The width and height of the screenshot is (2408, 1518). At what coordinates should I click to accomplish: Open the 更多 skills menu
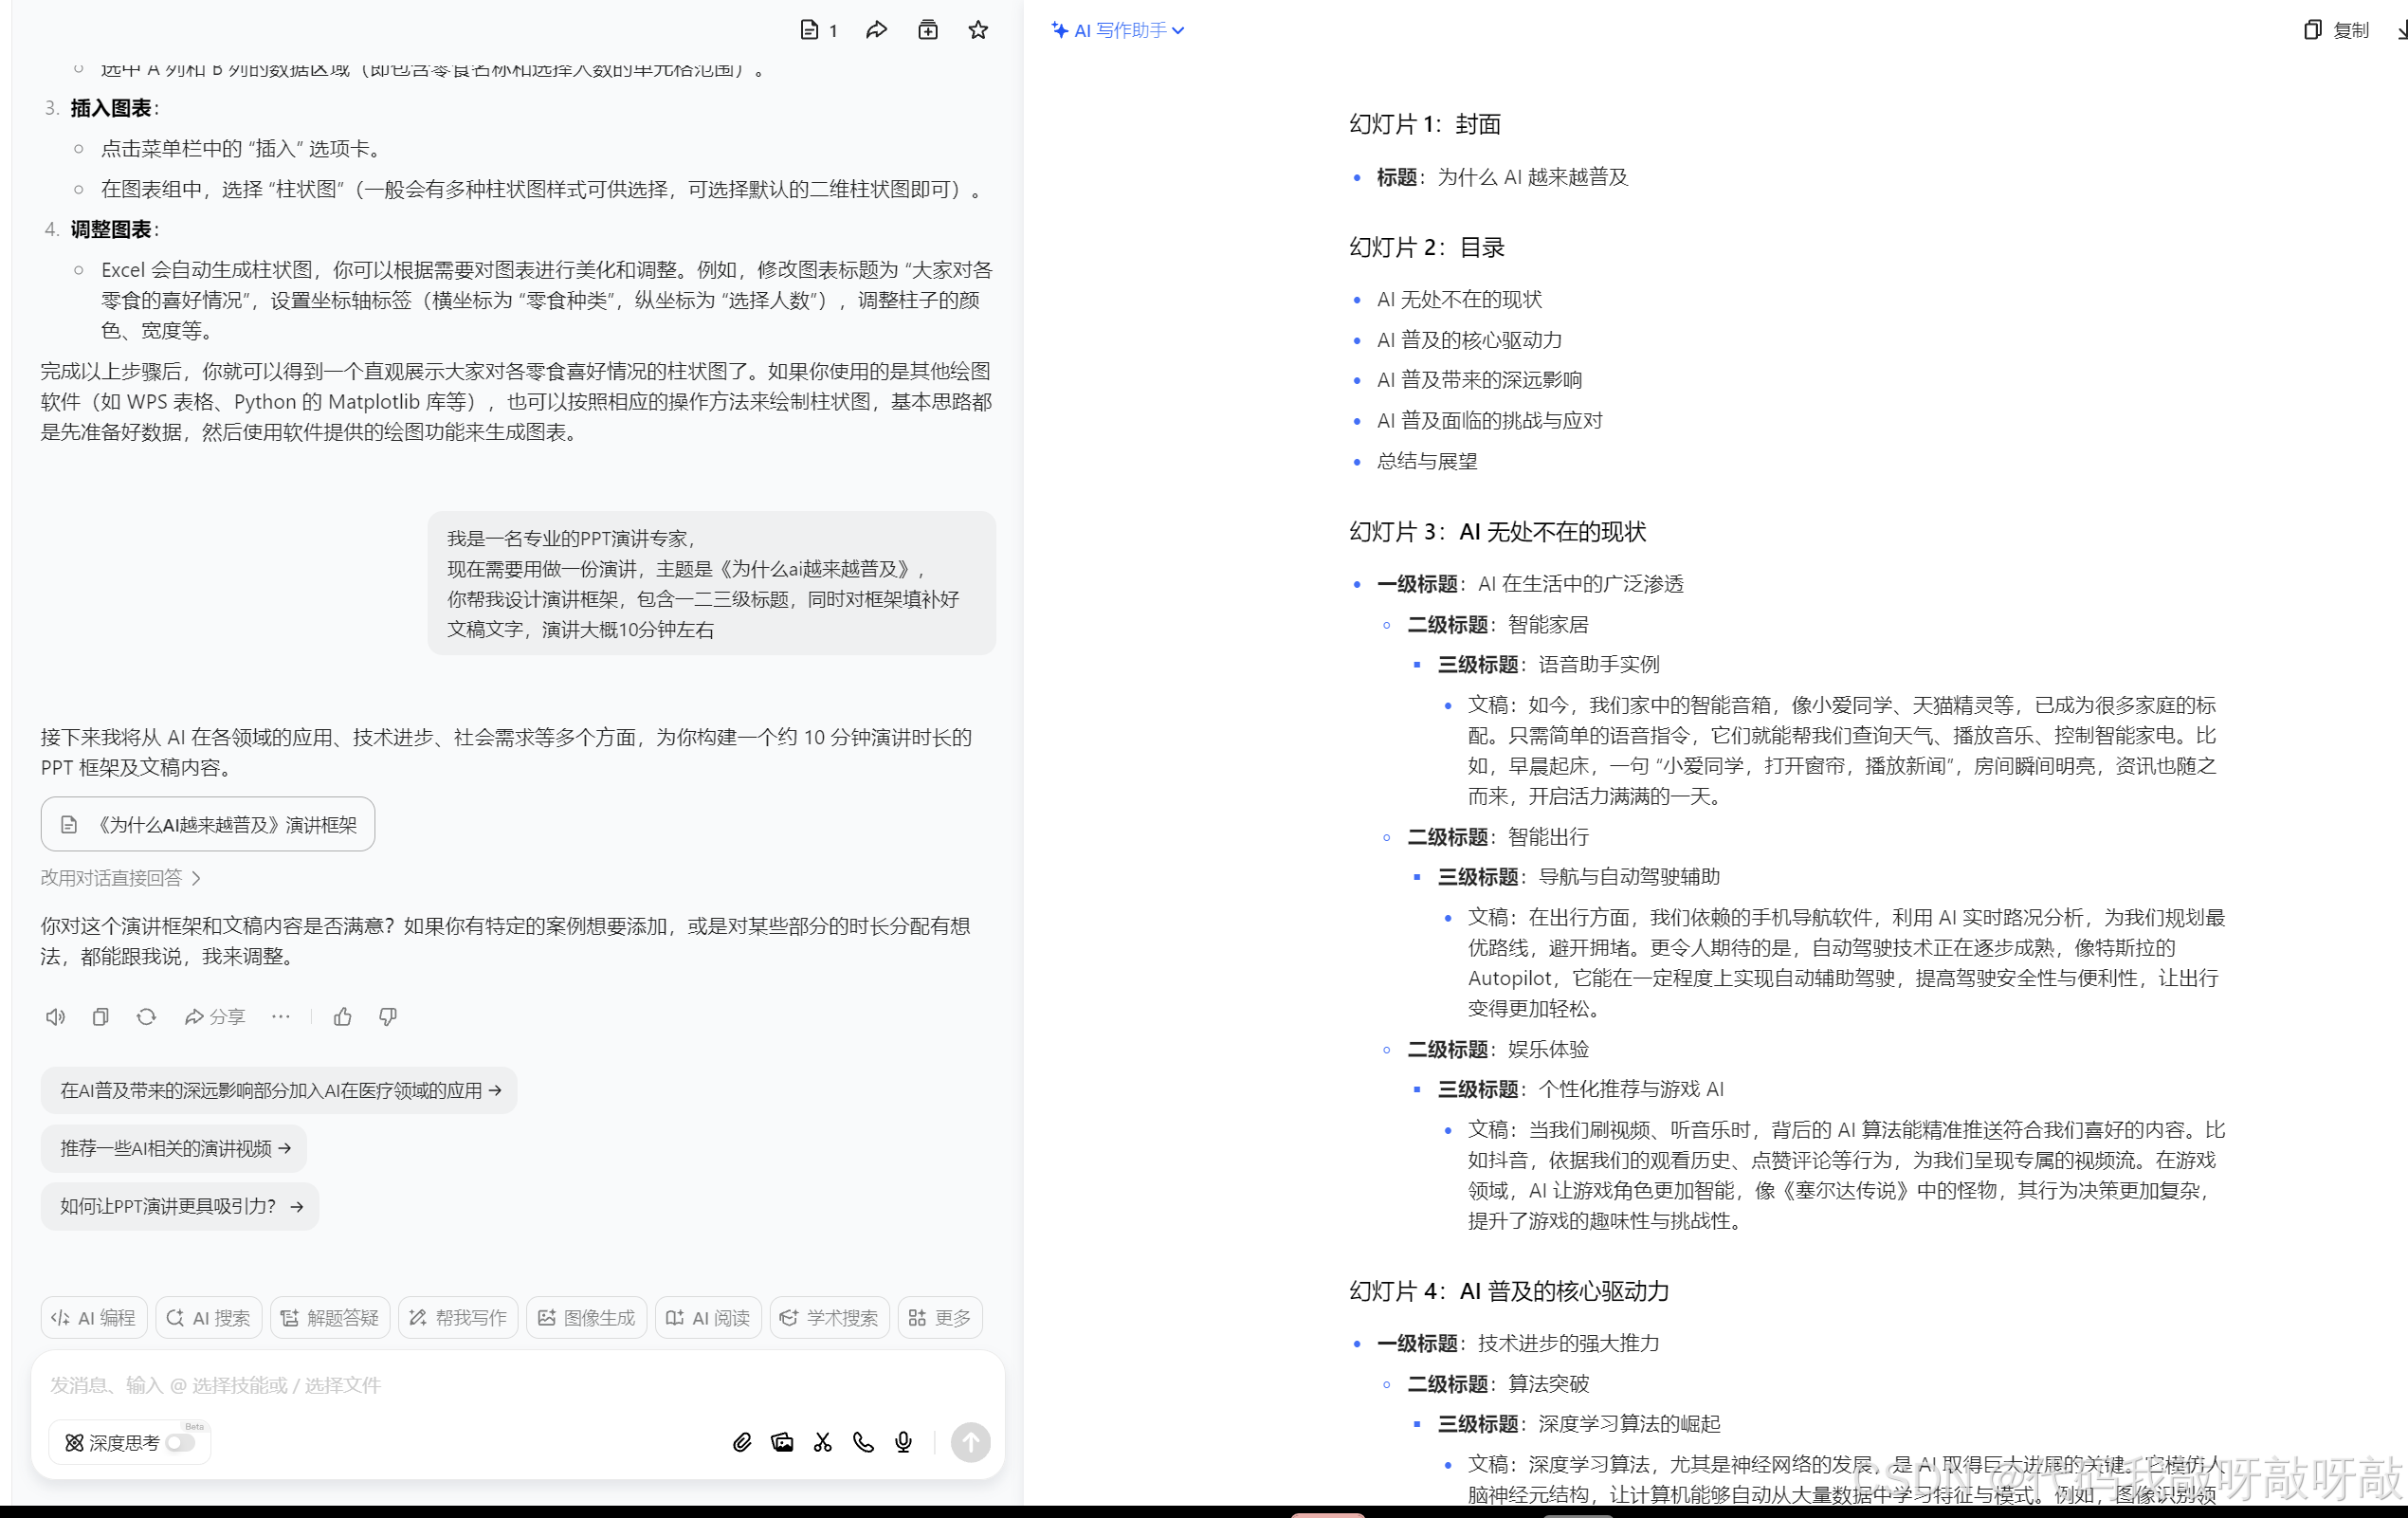pos(939,1317)
